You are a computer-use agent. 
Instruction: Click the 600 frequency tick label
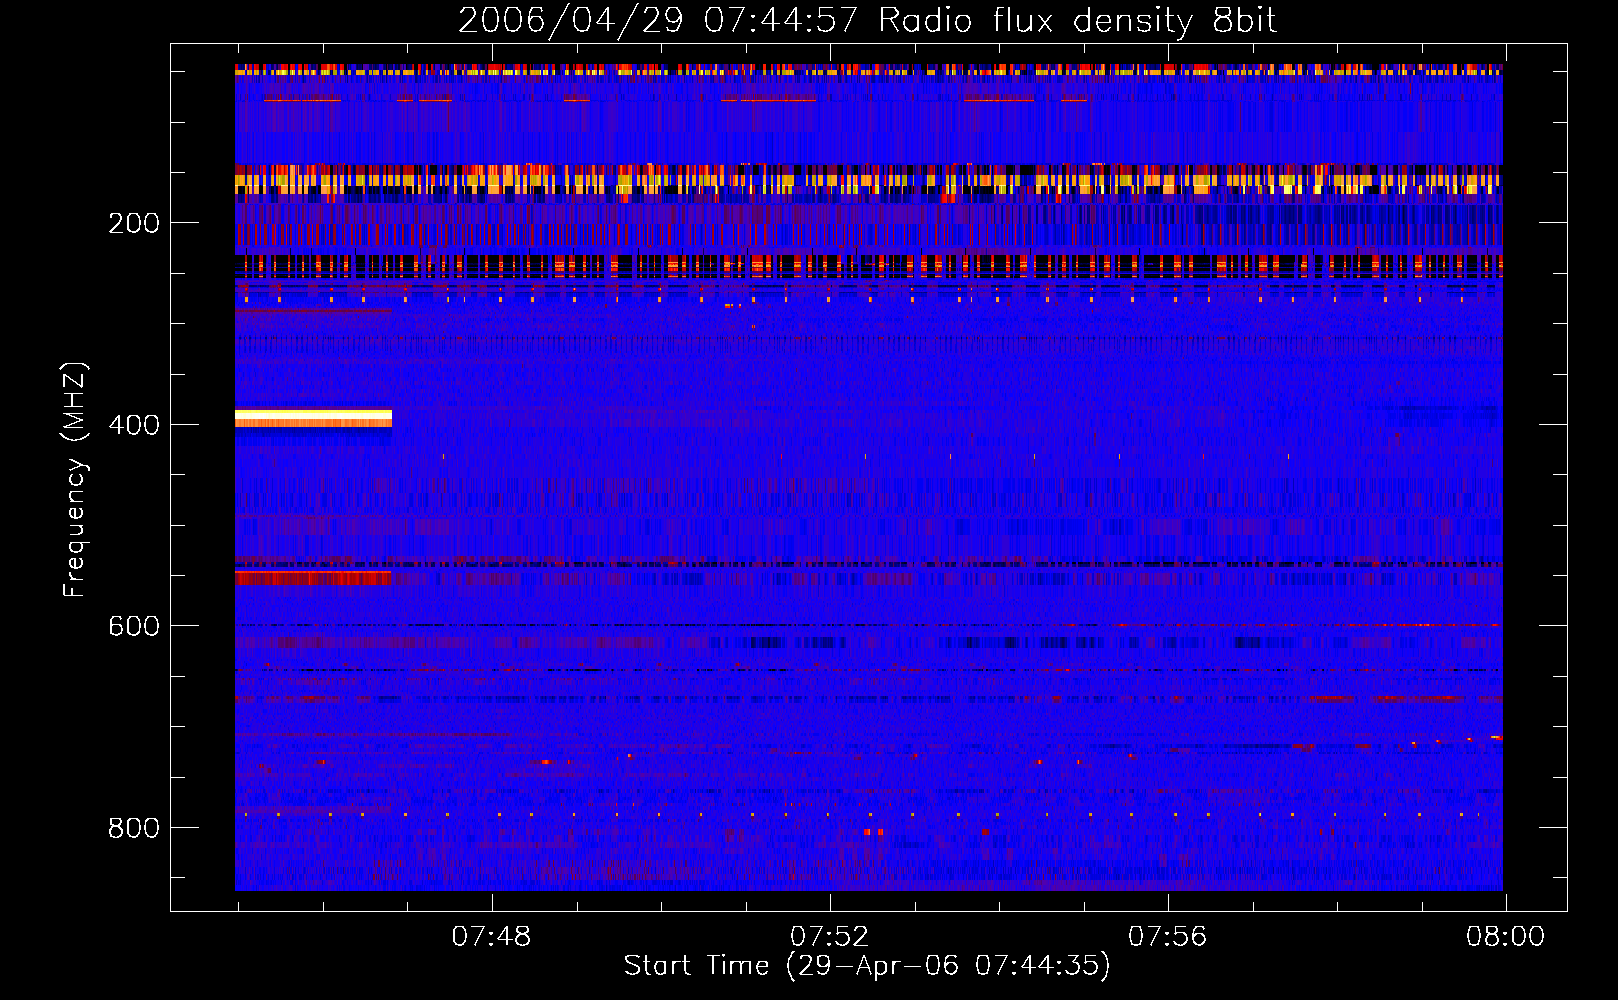(x=134, y=626)
